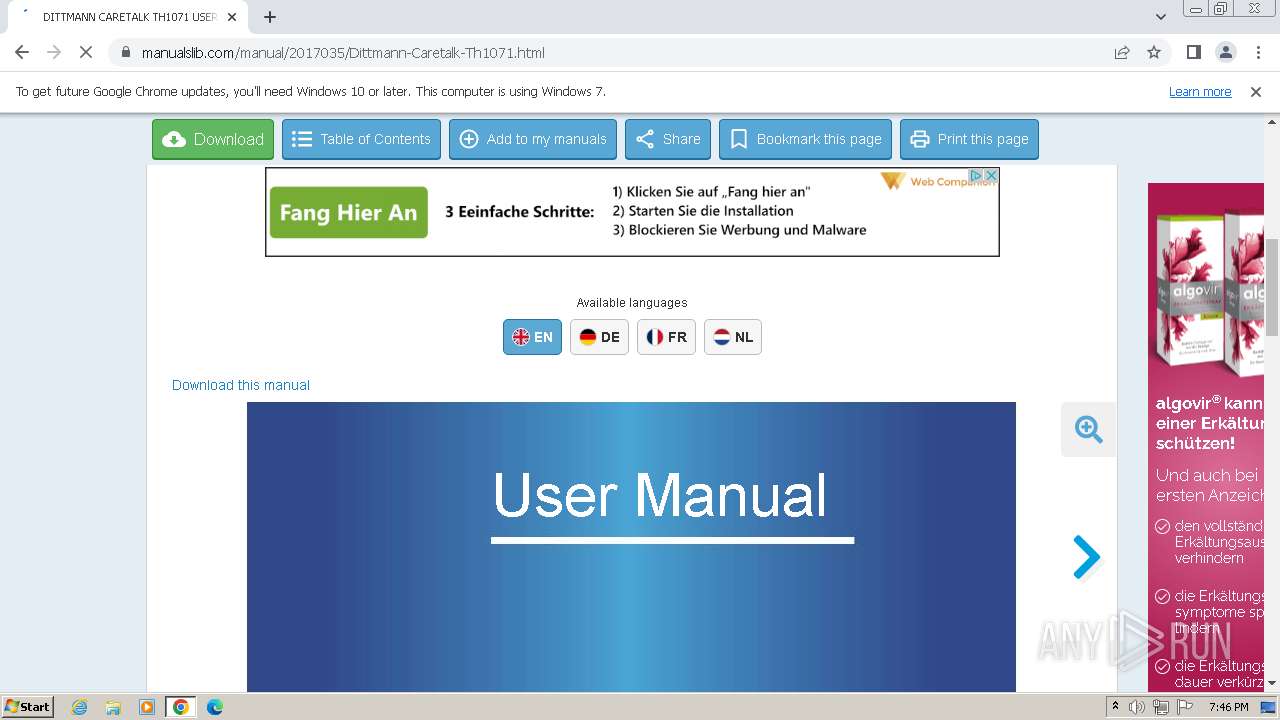Click the green Download button
This screenshot has height=720, width=1280.
(213, 139)
